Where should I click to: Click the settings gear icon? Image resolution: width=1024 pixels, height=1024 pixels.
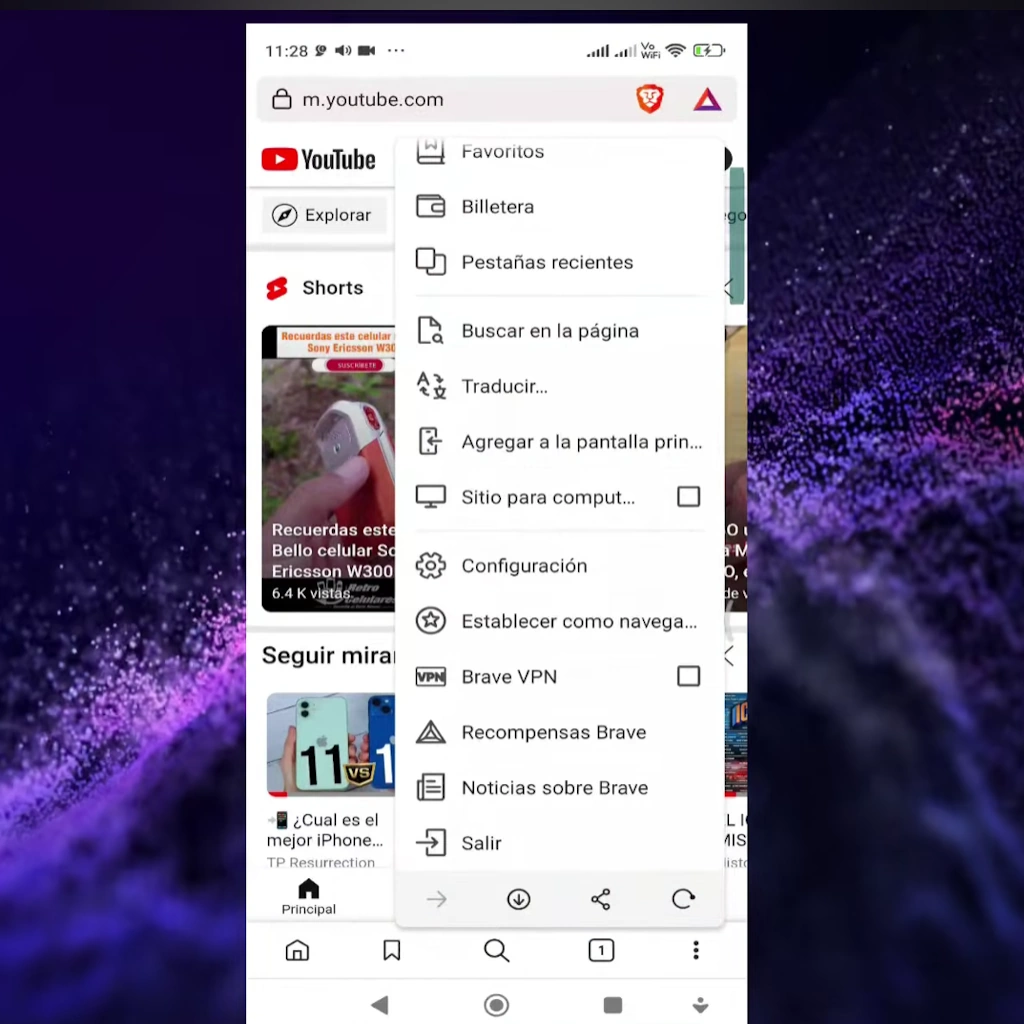click(430, 566)
